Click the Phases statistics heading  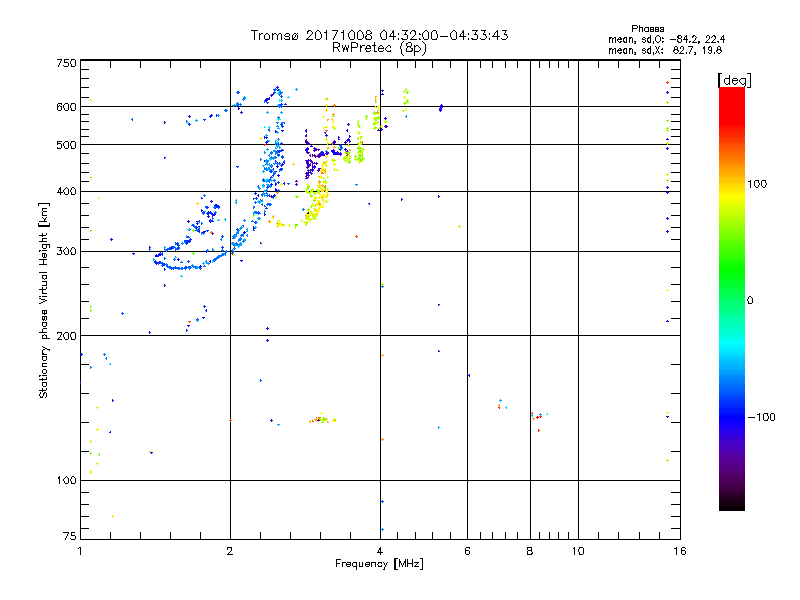point(647,29)
